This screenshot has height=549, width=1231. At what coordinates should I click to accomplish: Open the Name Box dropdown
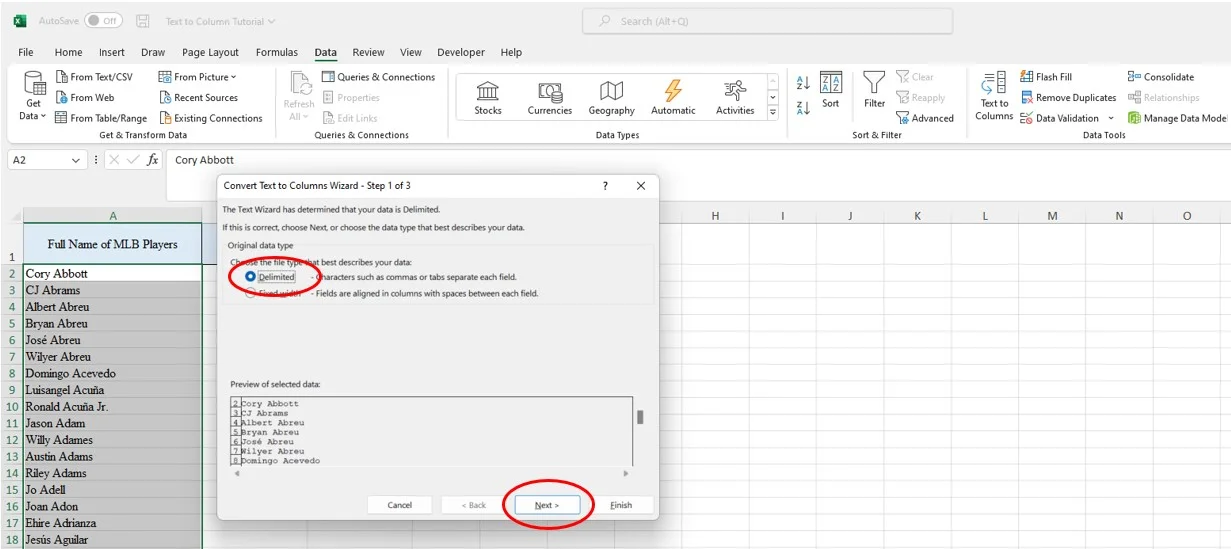[76, 160]
